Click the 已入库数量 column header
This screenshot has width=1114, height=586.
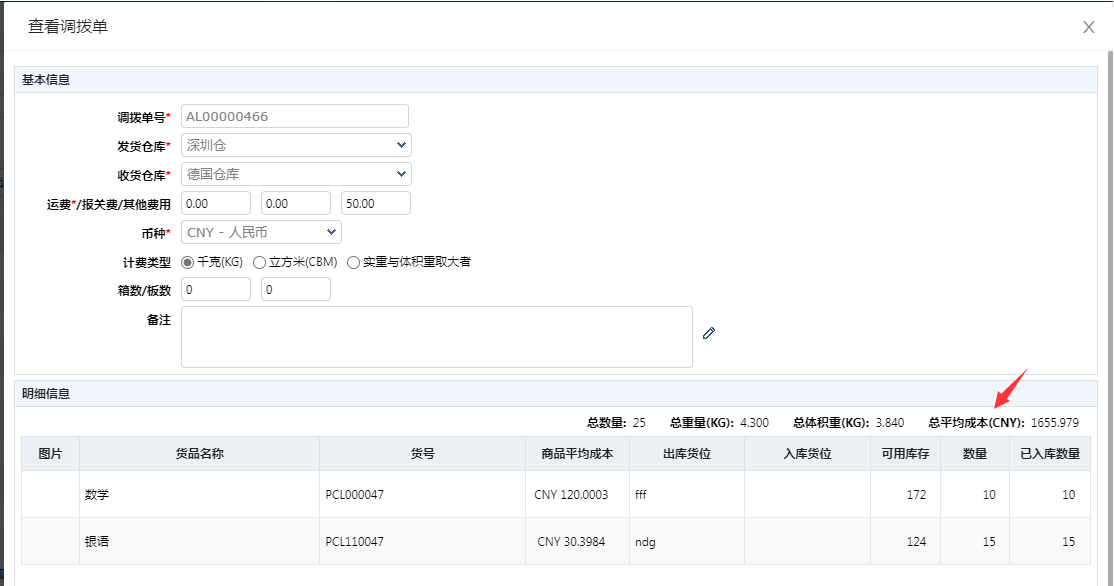(x=1050, y=453)
